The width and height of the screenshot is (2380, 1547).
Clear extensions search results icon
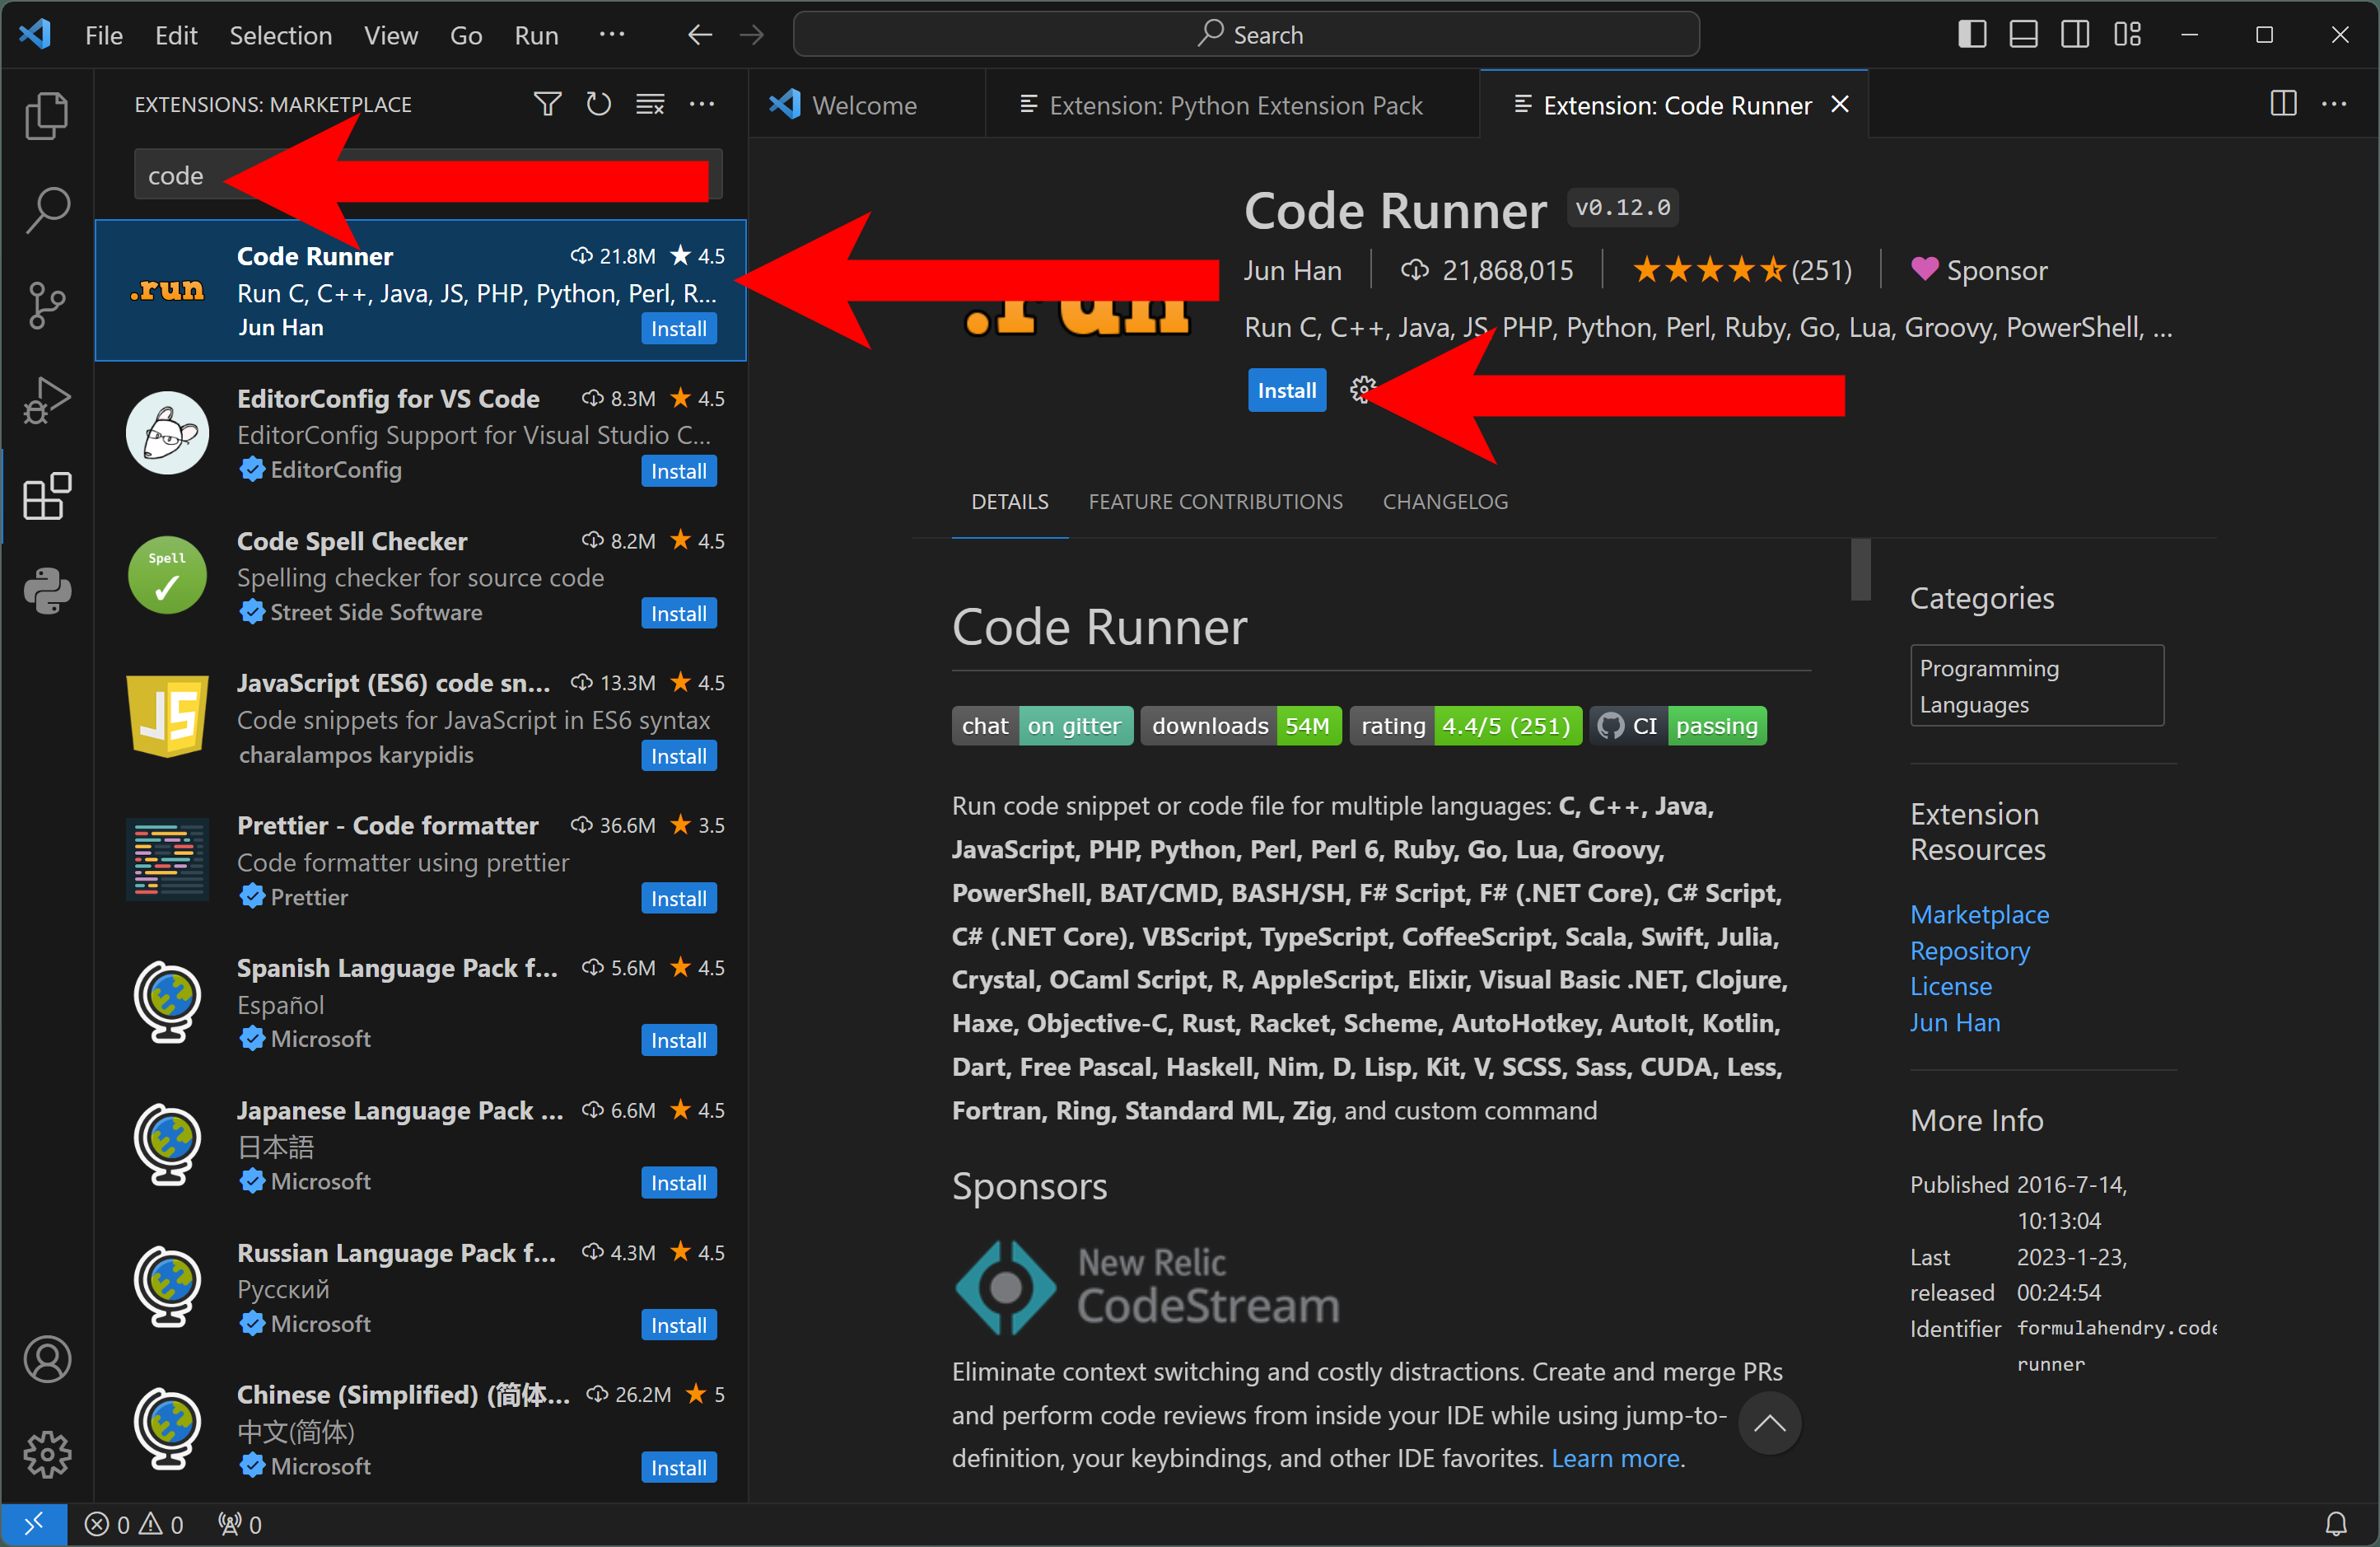(651, 104)
